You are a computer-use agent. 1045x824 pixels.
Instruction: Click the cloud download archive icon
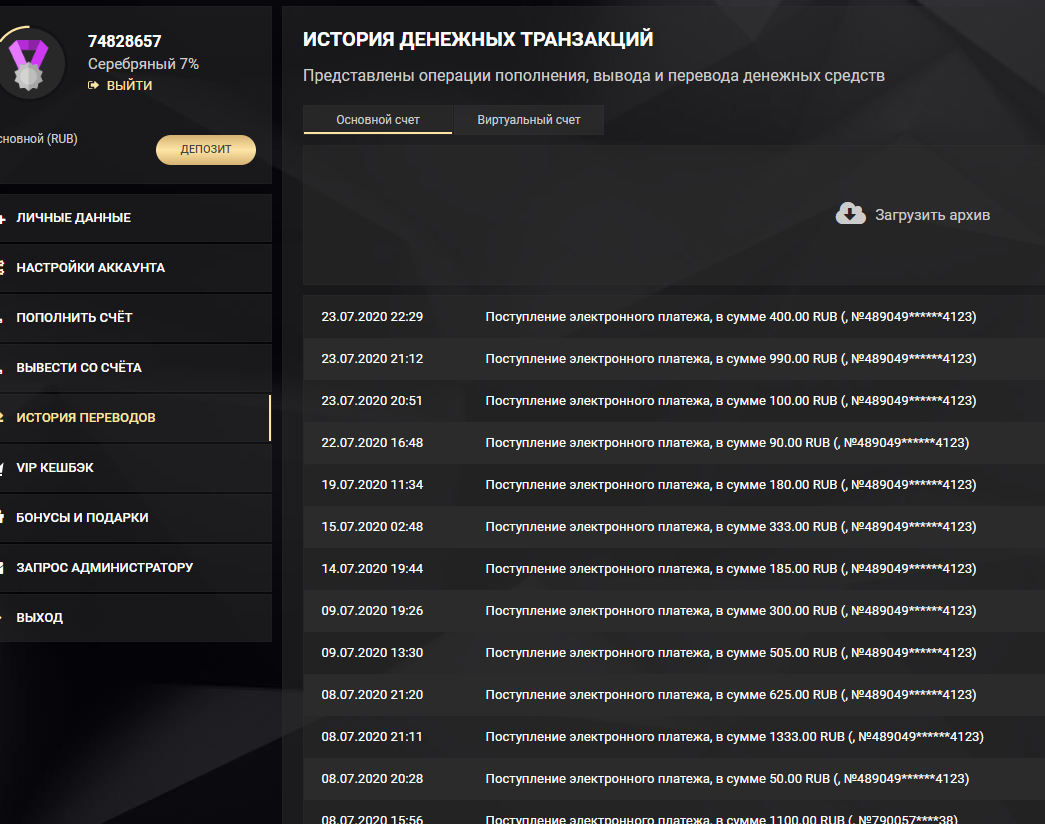(x=850, y=214)
